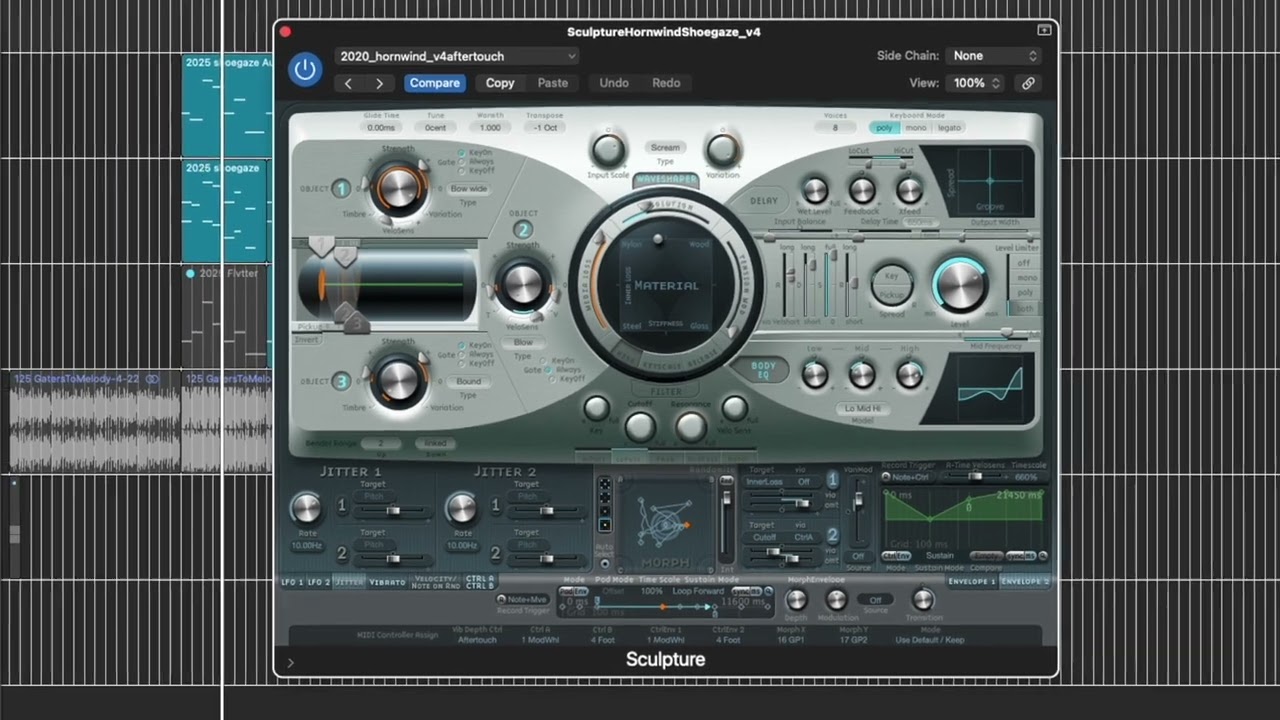This screenshot has height=720, width=1280.
Task: Open the View 100% dropdown
Action: pyautogui.click(x=977, y=83)
